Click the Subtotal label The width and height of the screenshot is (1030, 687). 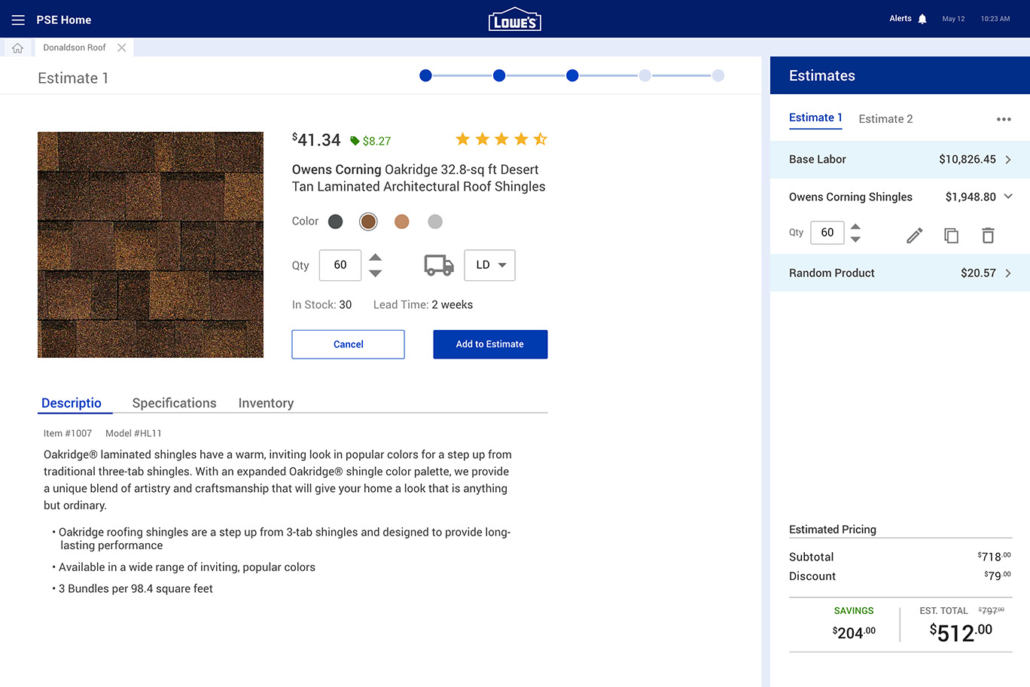811,557
